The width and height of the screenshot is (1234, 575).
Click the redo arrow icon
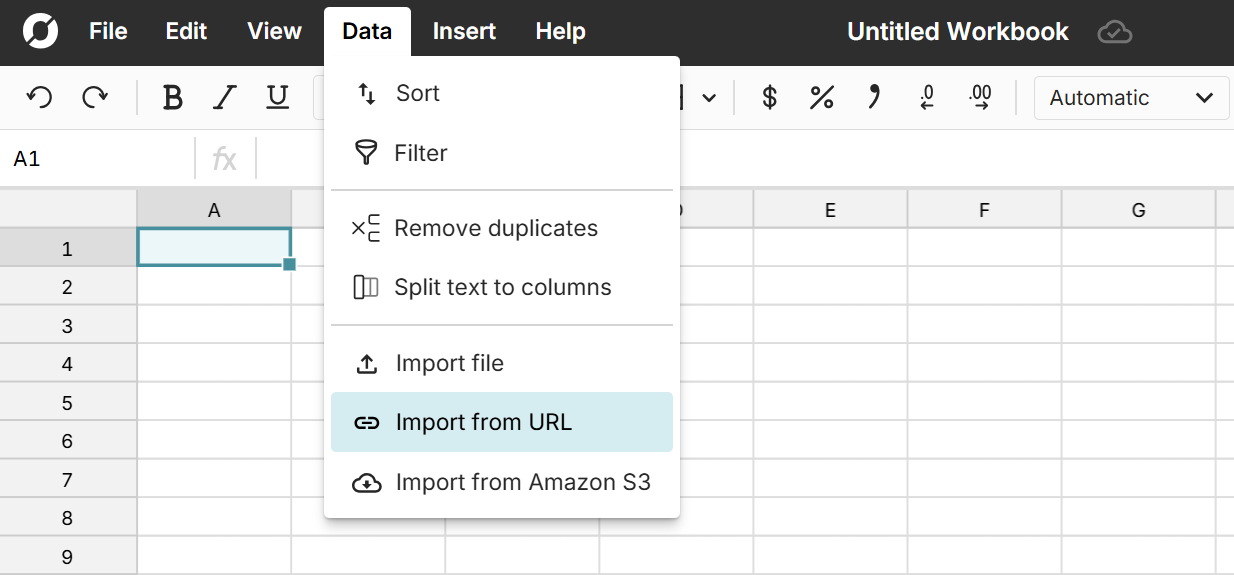pos(95,97)
